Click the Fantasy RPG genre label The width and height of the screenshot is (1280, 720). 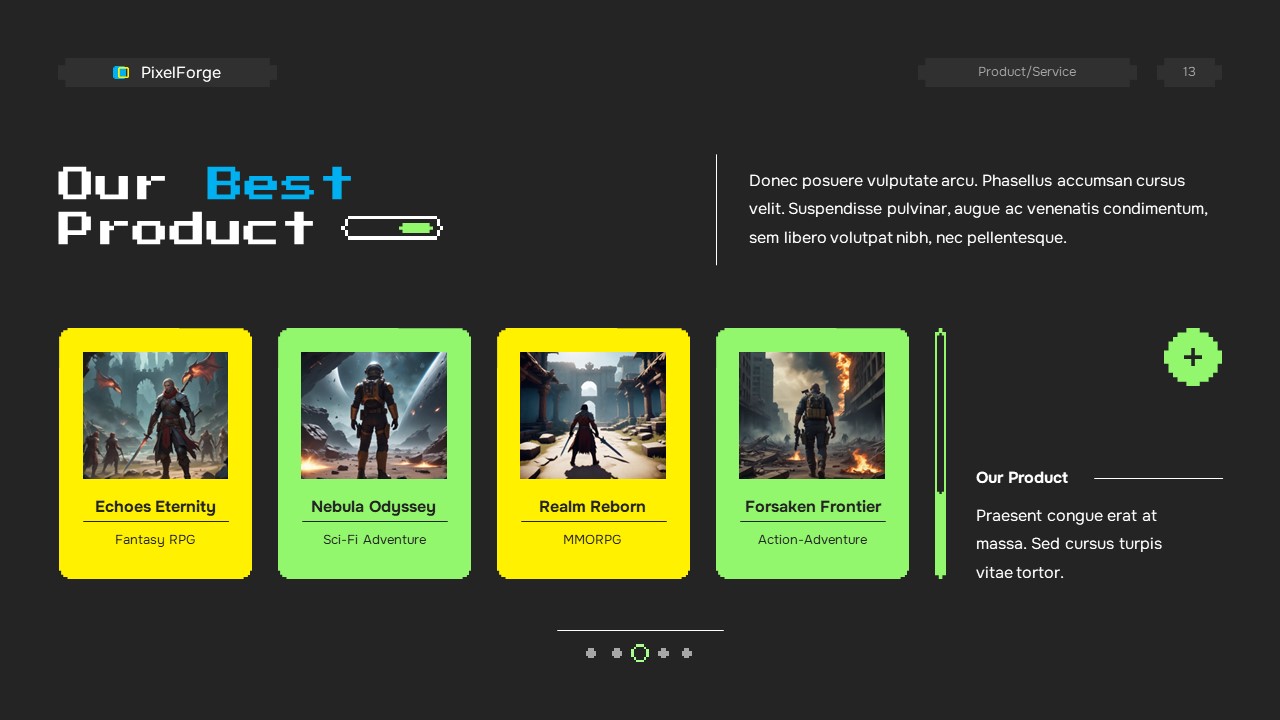155,539
